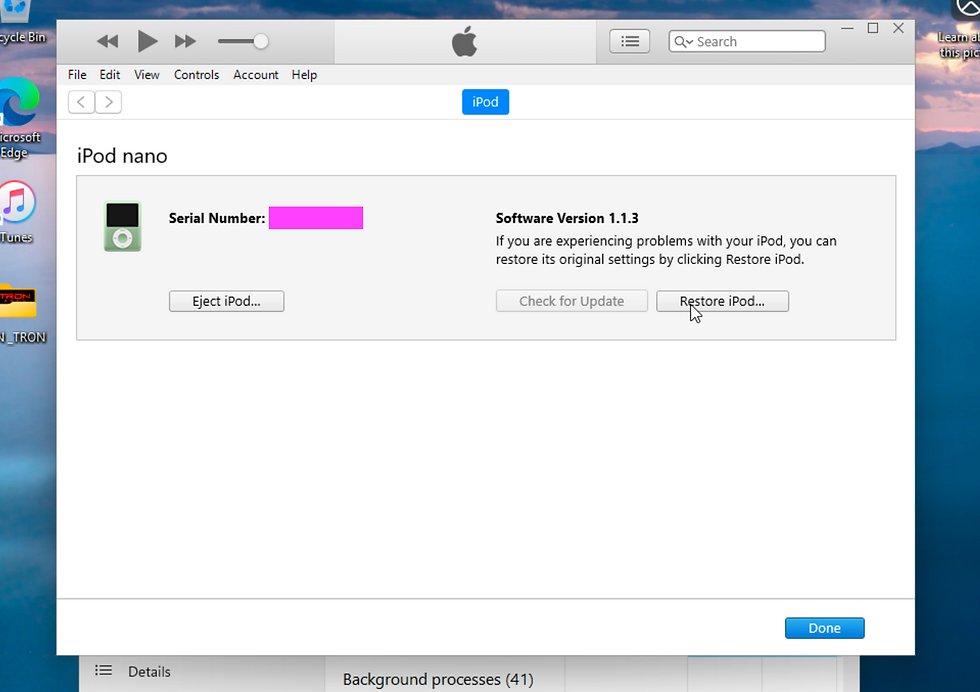
Task: Click the Eject iPod... button
Action: [x=226, y=301]
